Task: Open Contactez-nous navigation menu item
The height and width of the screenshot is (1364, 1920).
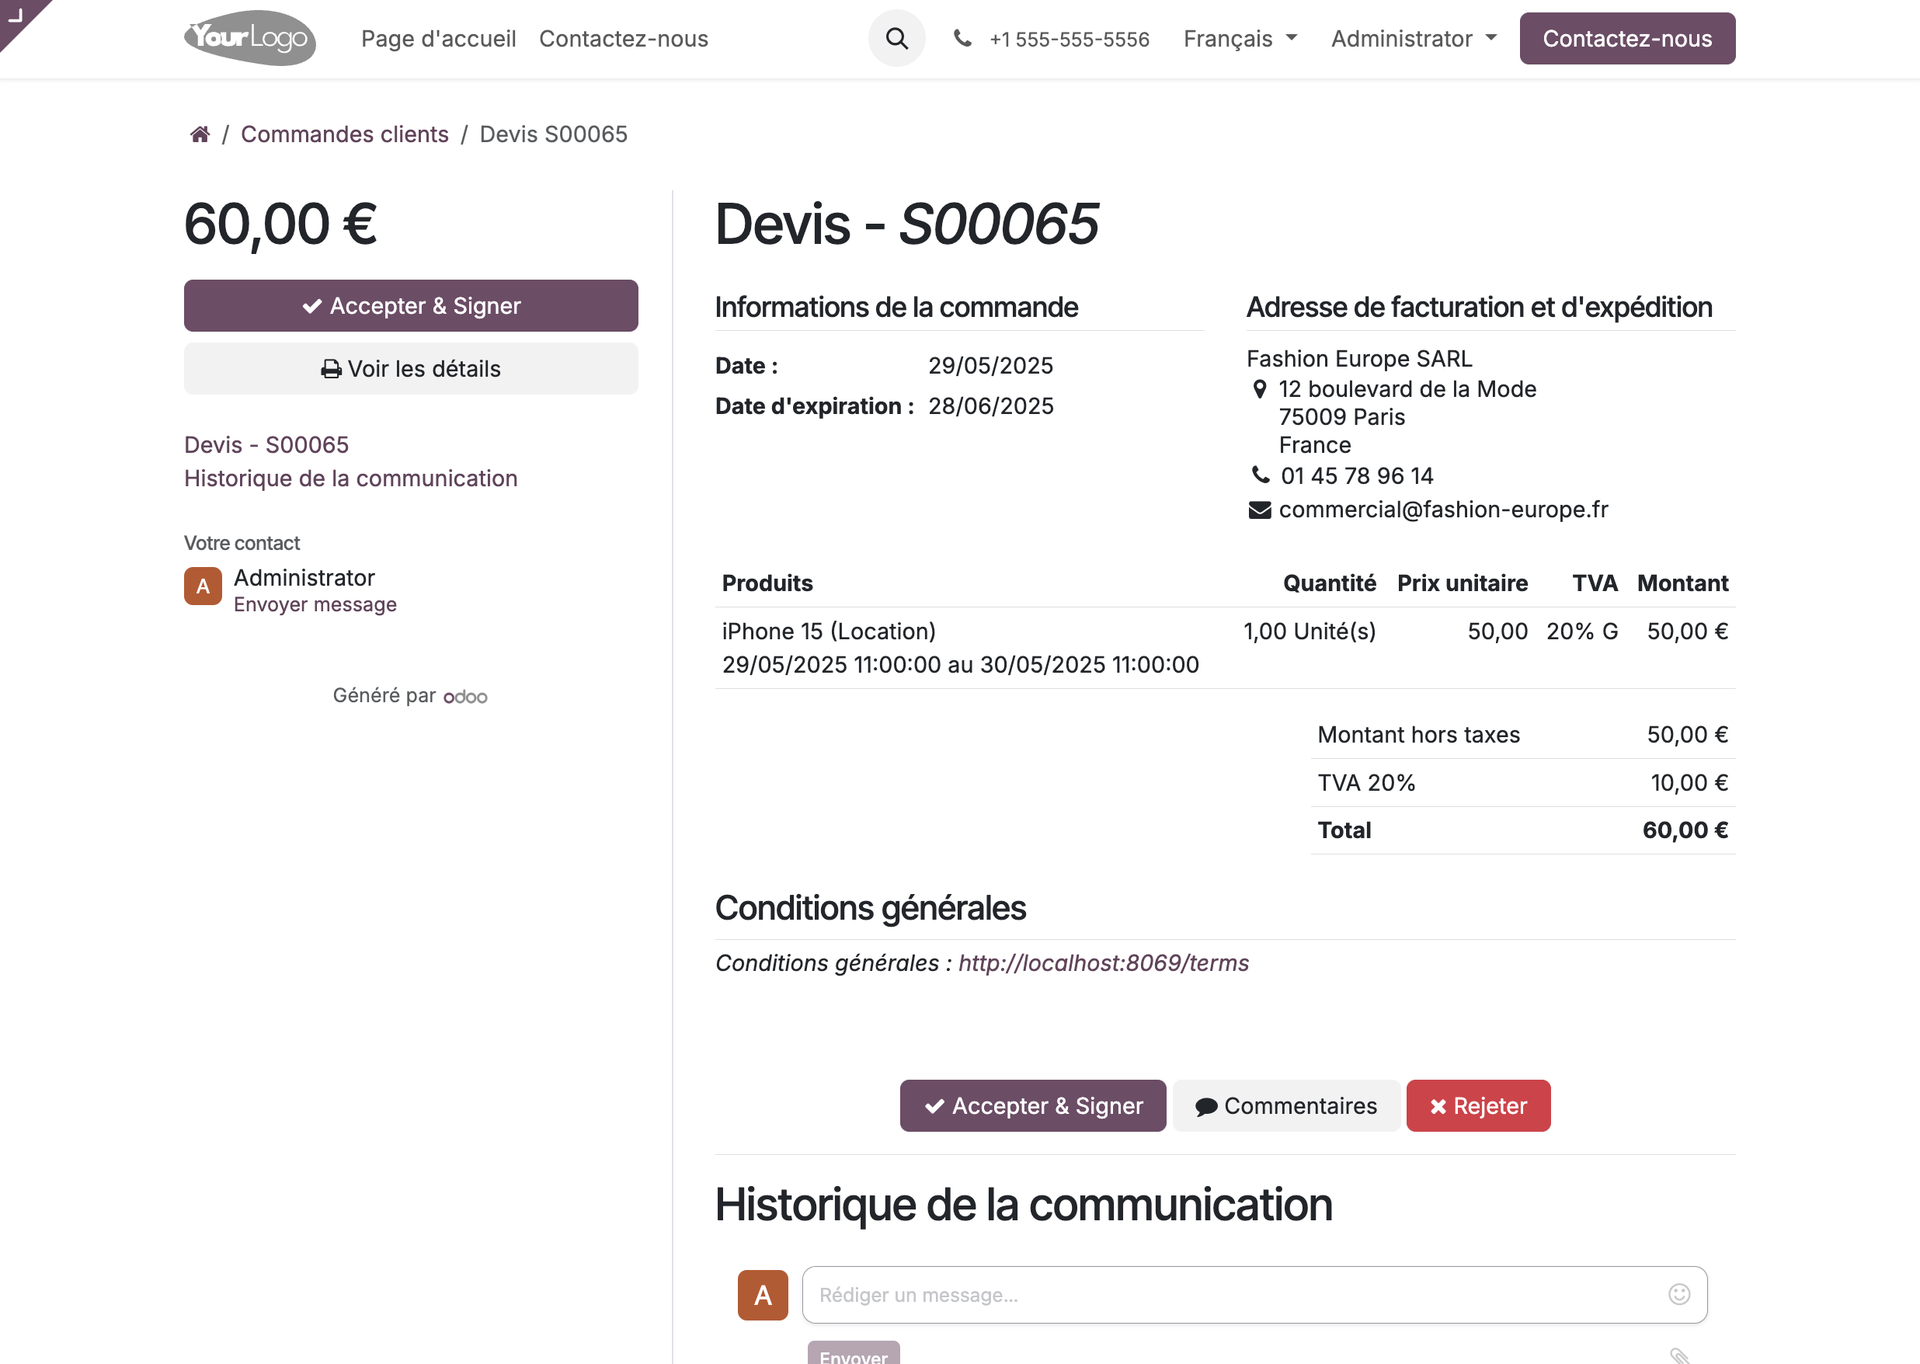Action: click(x=623, y=38)
